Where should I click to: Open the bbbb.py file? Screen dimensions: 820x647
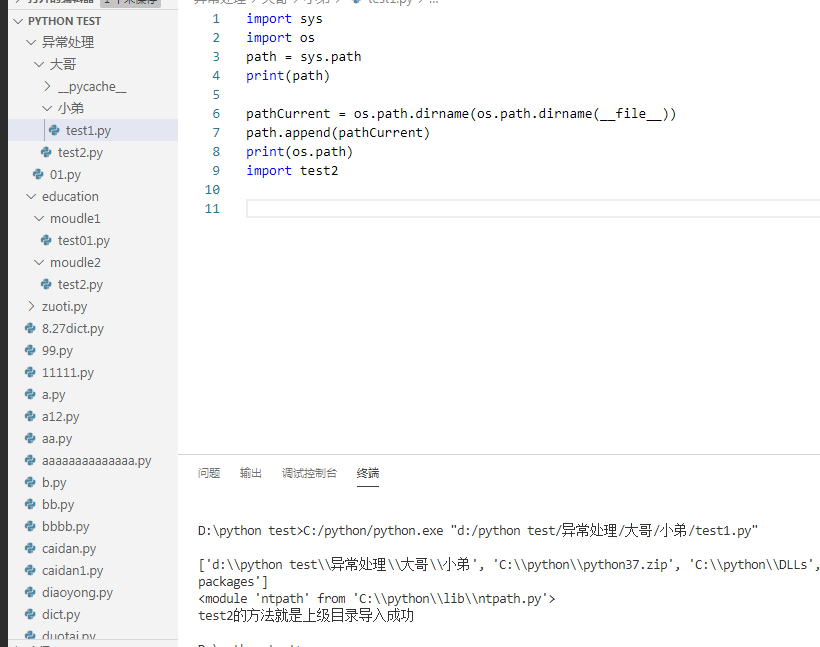click(66, 527)
